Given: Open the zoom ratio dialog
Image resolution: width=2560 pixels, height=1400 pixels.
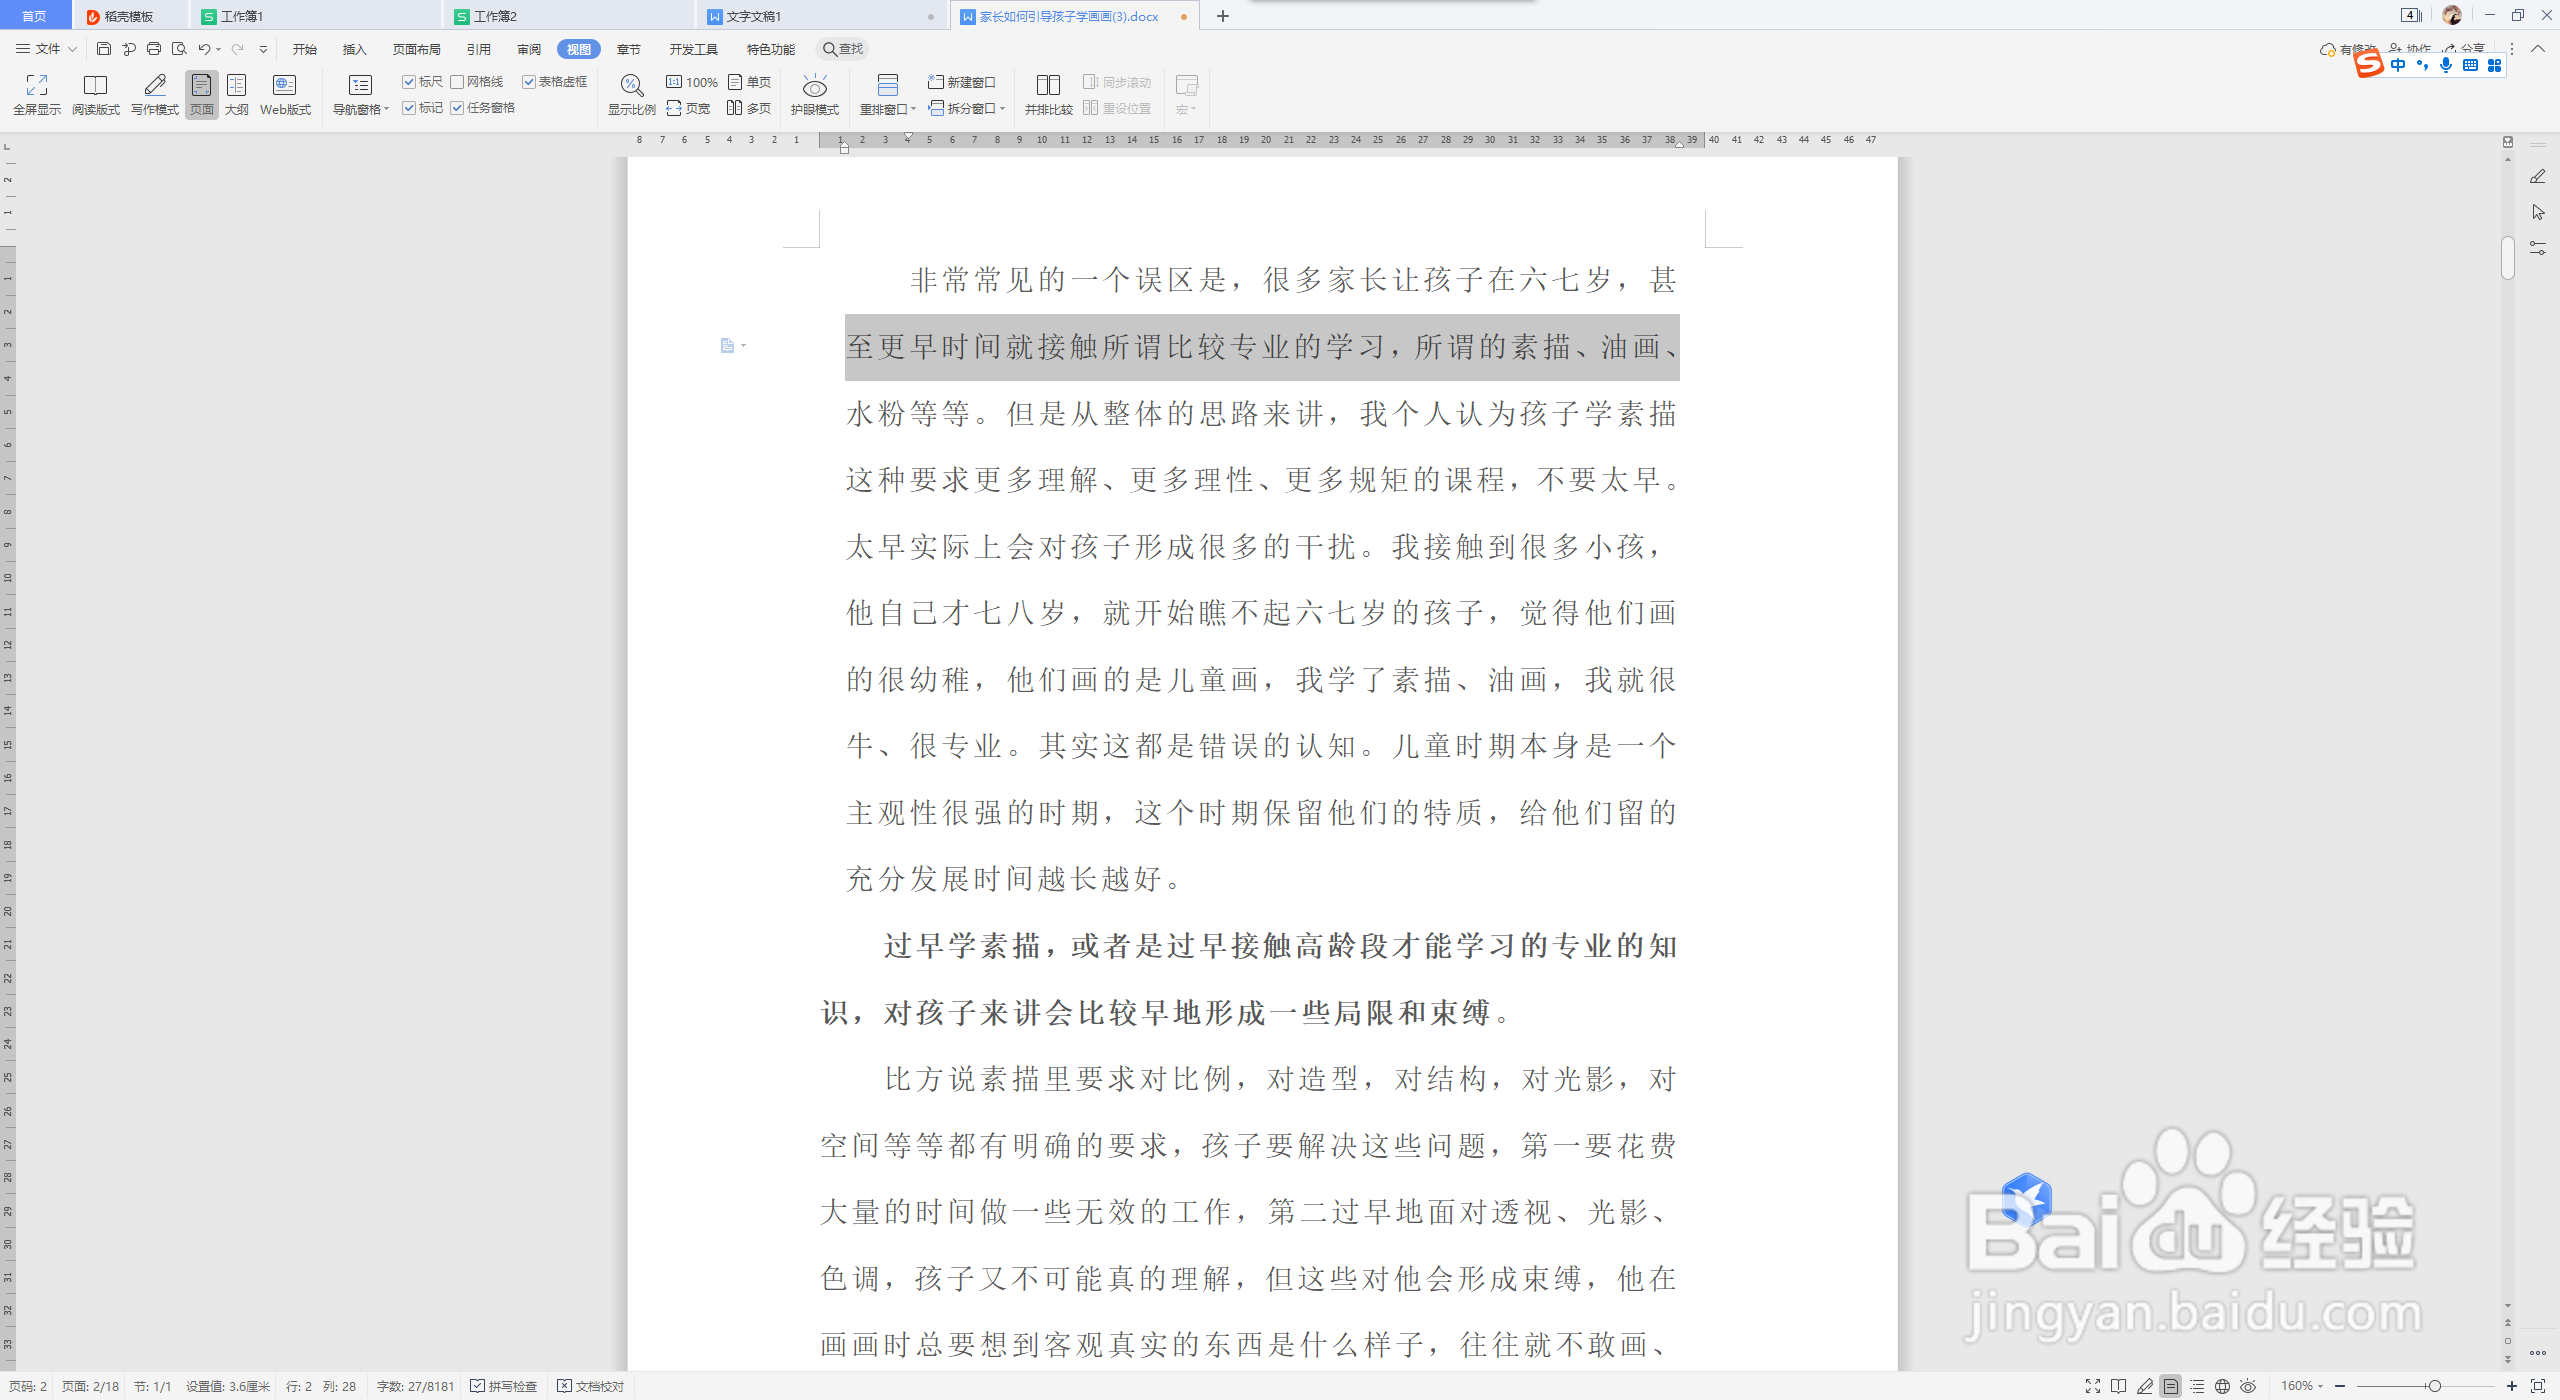Looking at the screenshot, I should [x=631, y=94].
